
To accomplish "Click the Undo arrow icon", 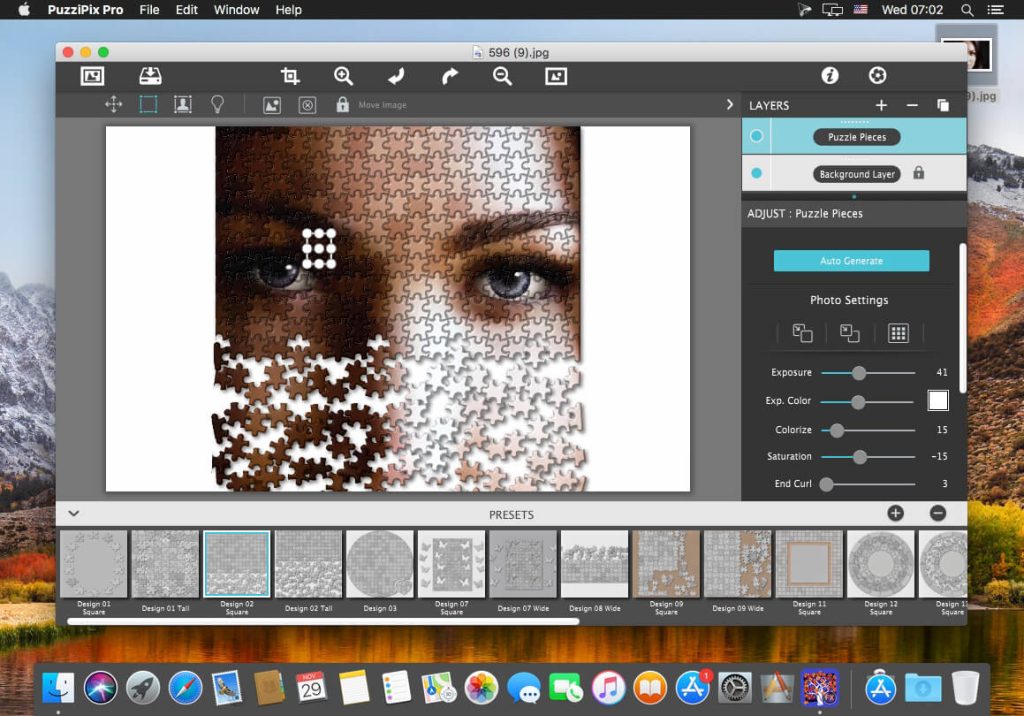I will point(395,75).
